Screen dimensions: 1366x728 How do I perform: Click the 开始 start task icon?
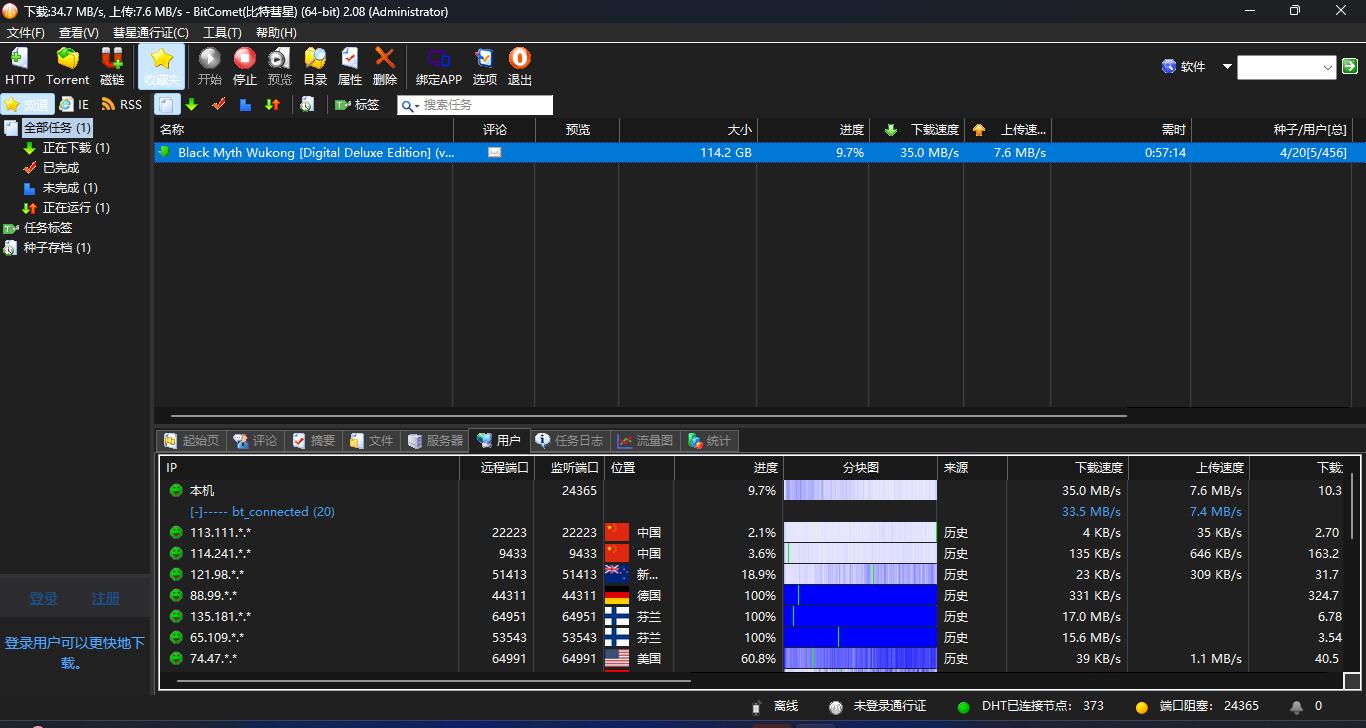coord(210,66)
